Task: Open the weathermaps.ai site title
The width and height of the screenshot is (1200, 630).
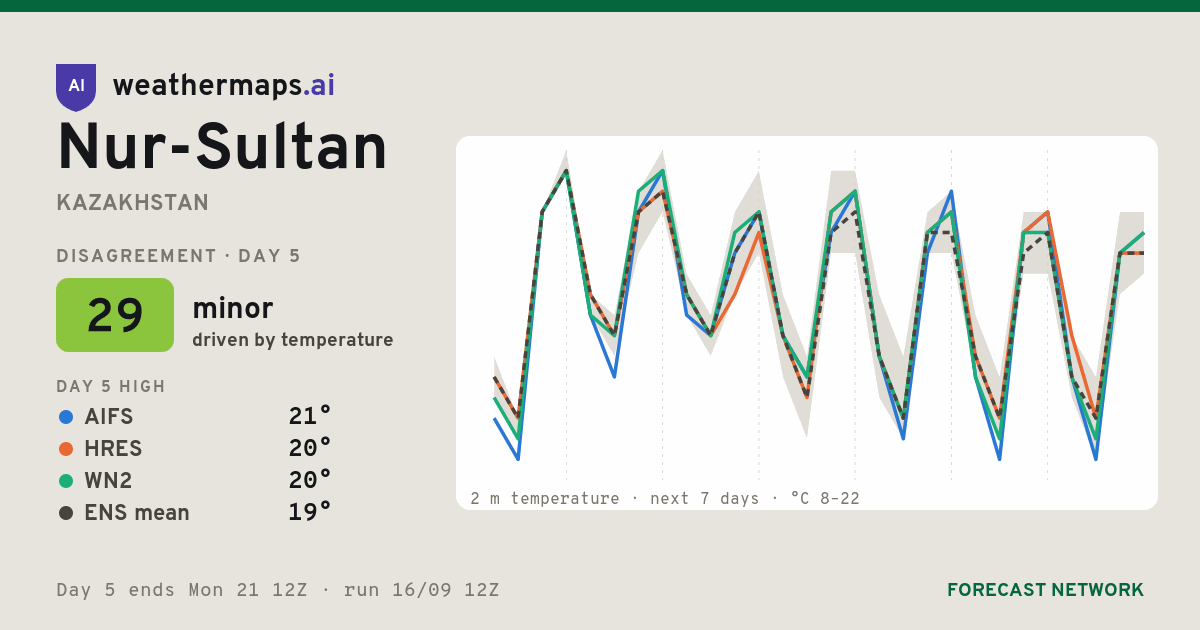Action: [224, 86]
